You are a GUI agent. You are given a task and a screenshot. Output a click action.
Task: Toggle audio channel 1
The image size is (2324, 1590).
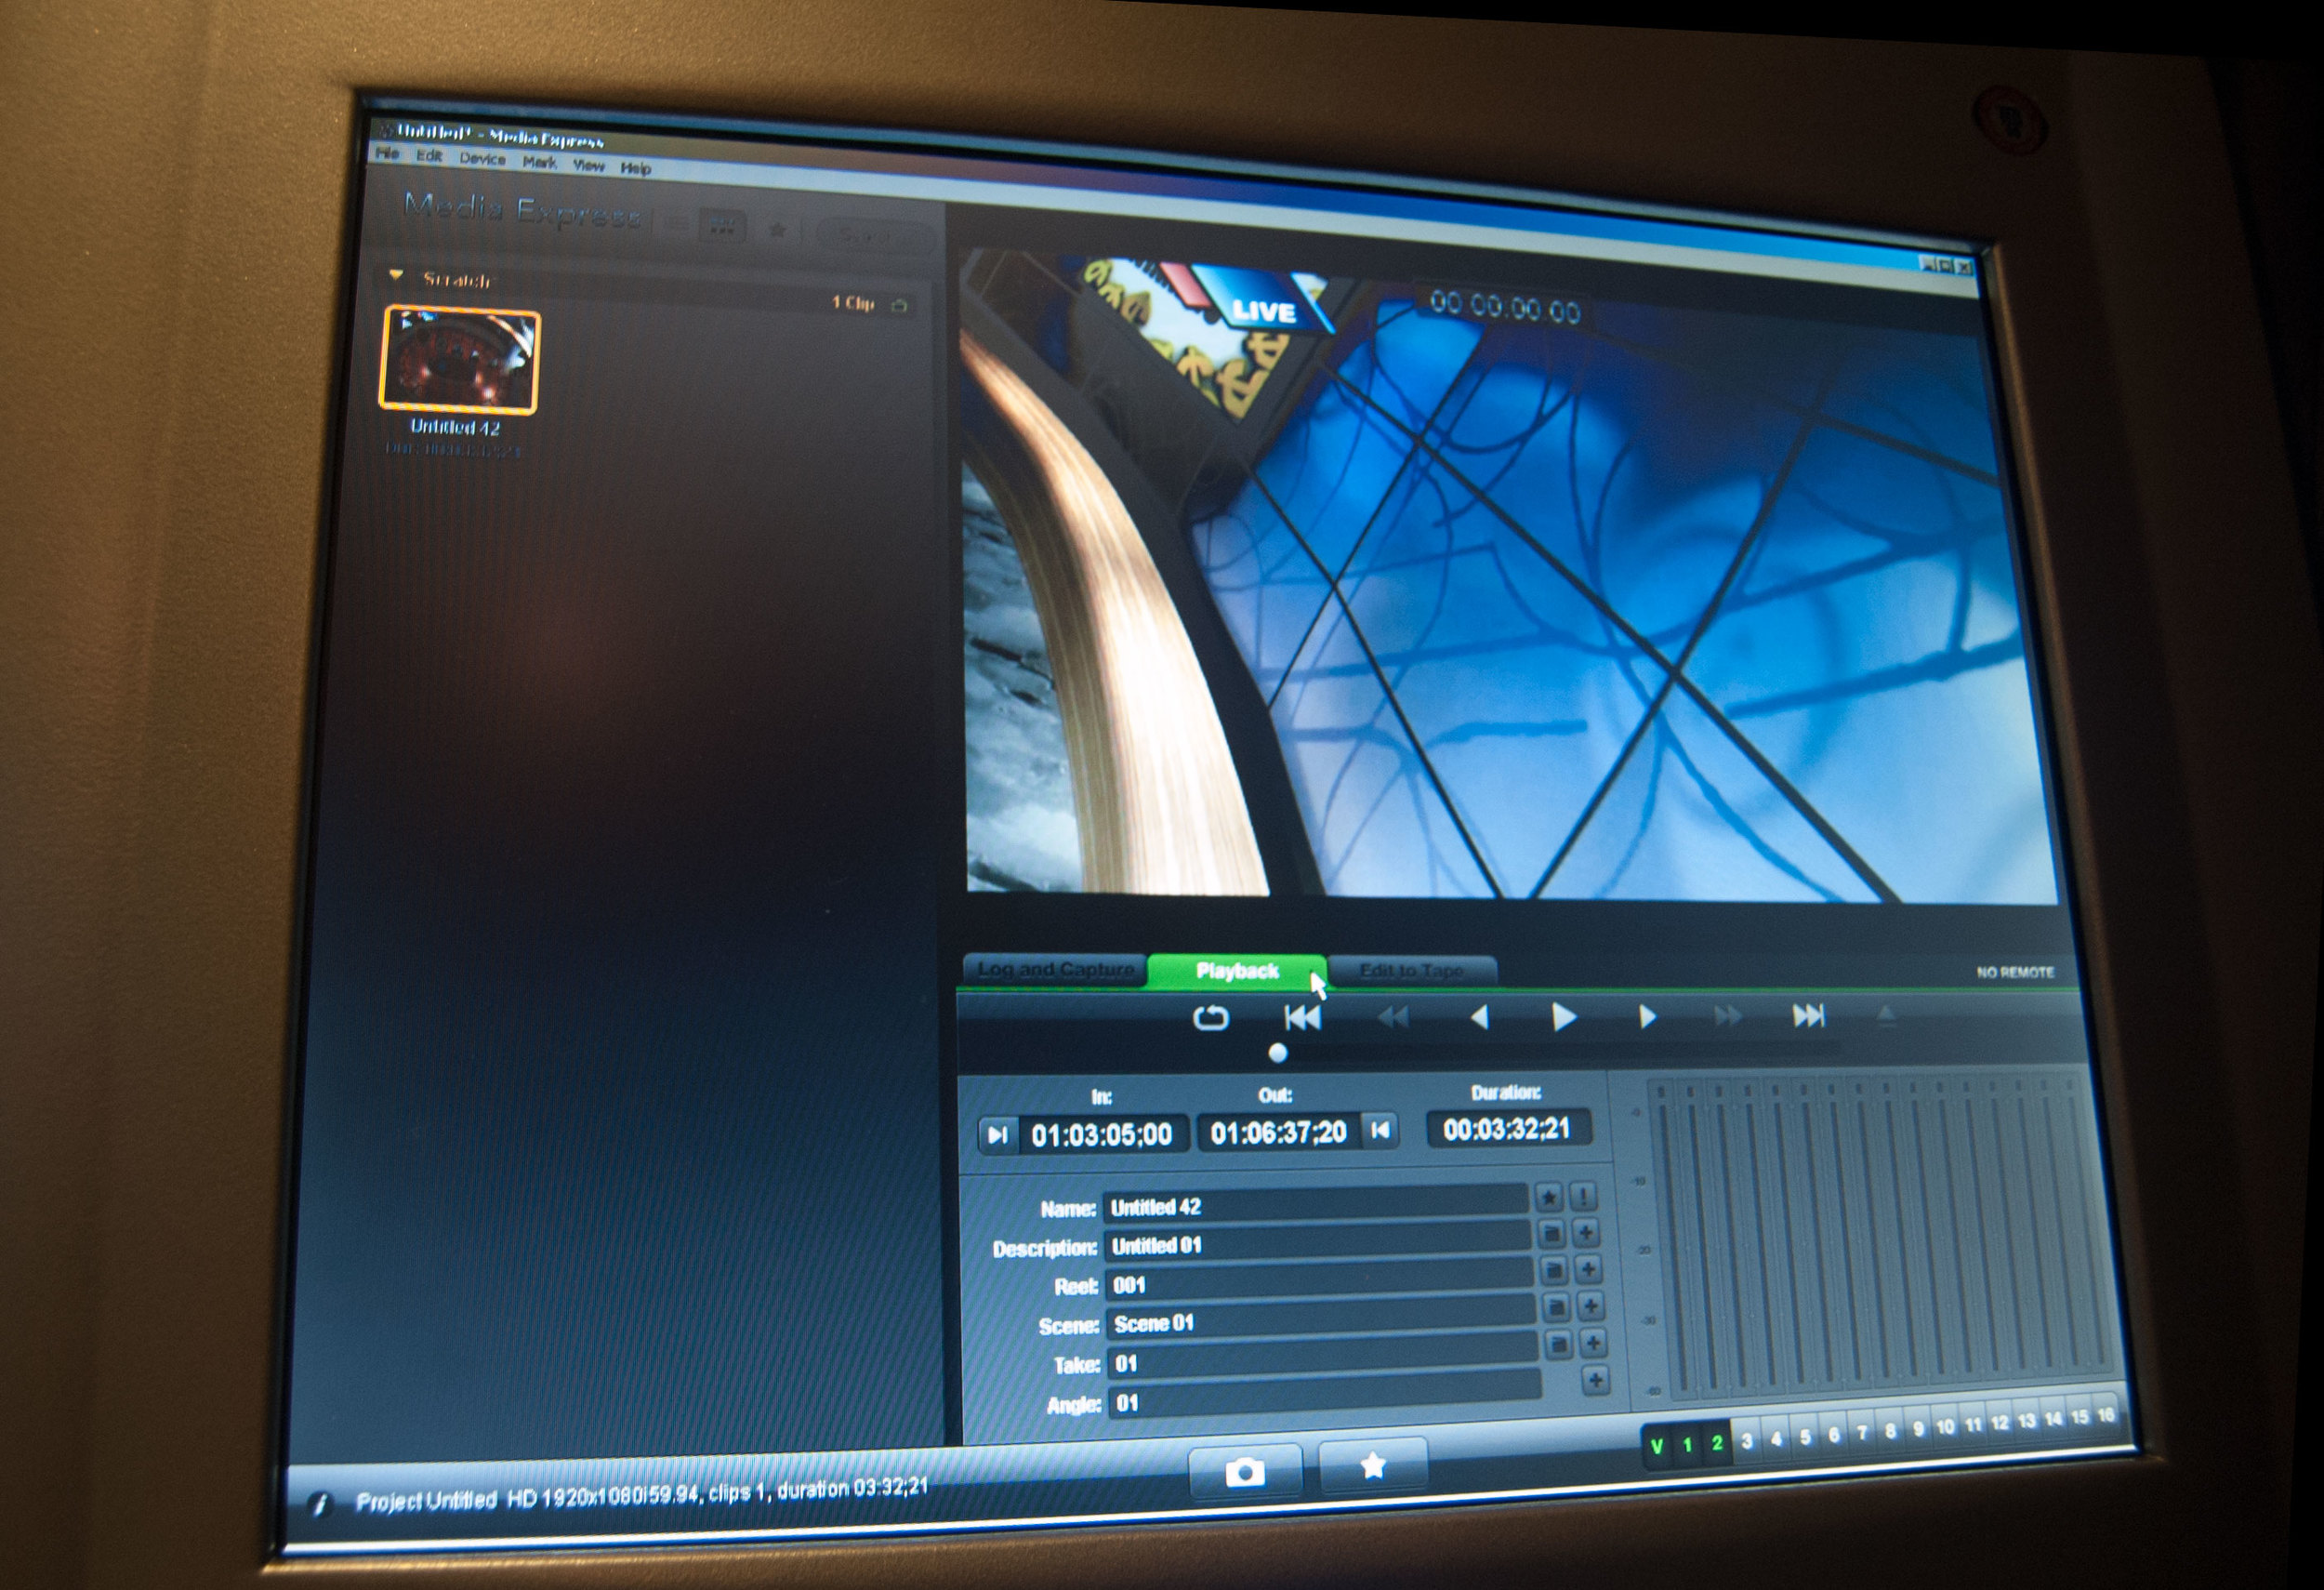pyautogui.click(x=1687, y=1445)
